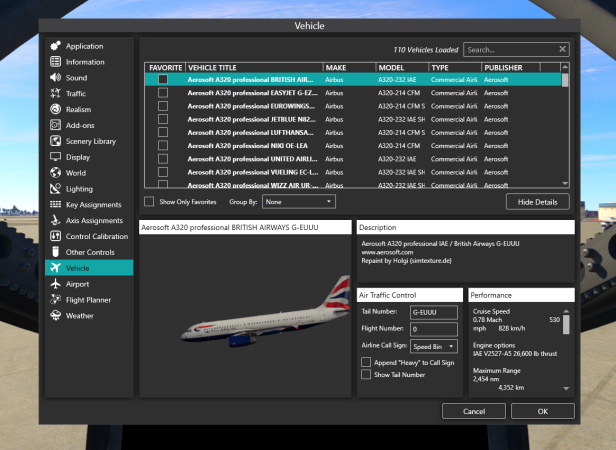Go to Scenery Library section

click(x=89, y=141)
